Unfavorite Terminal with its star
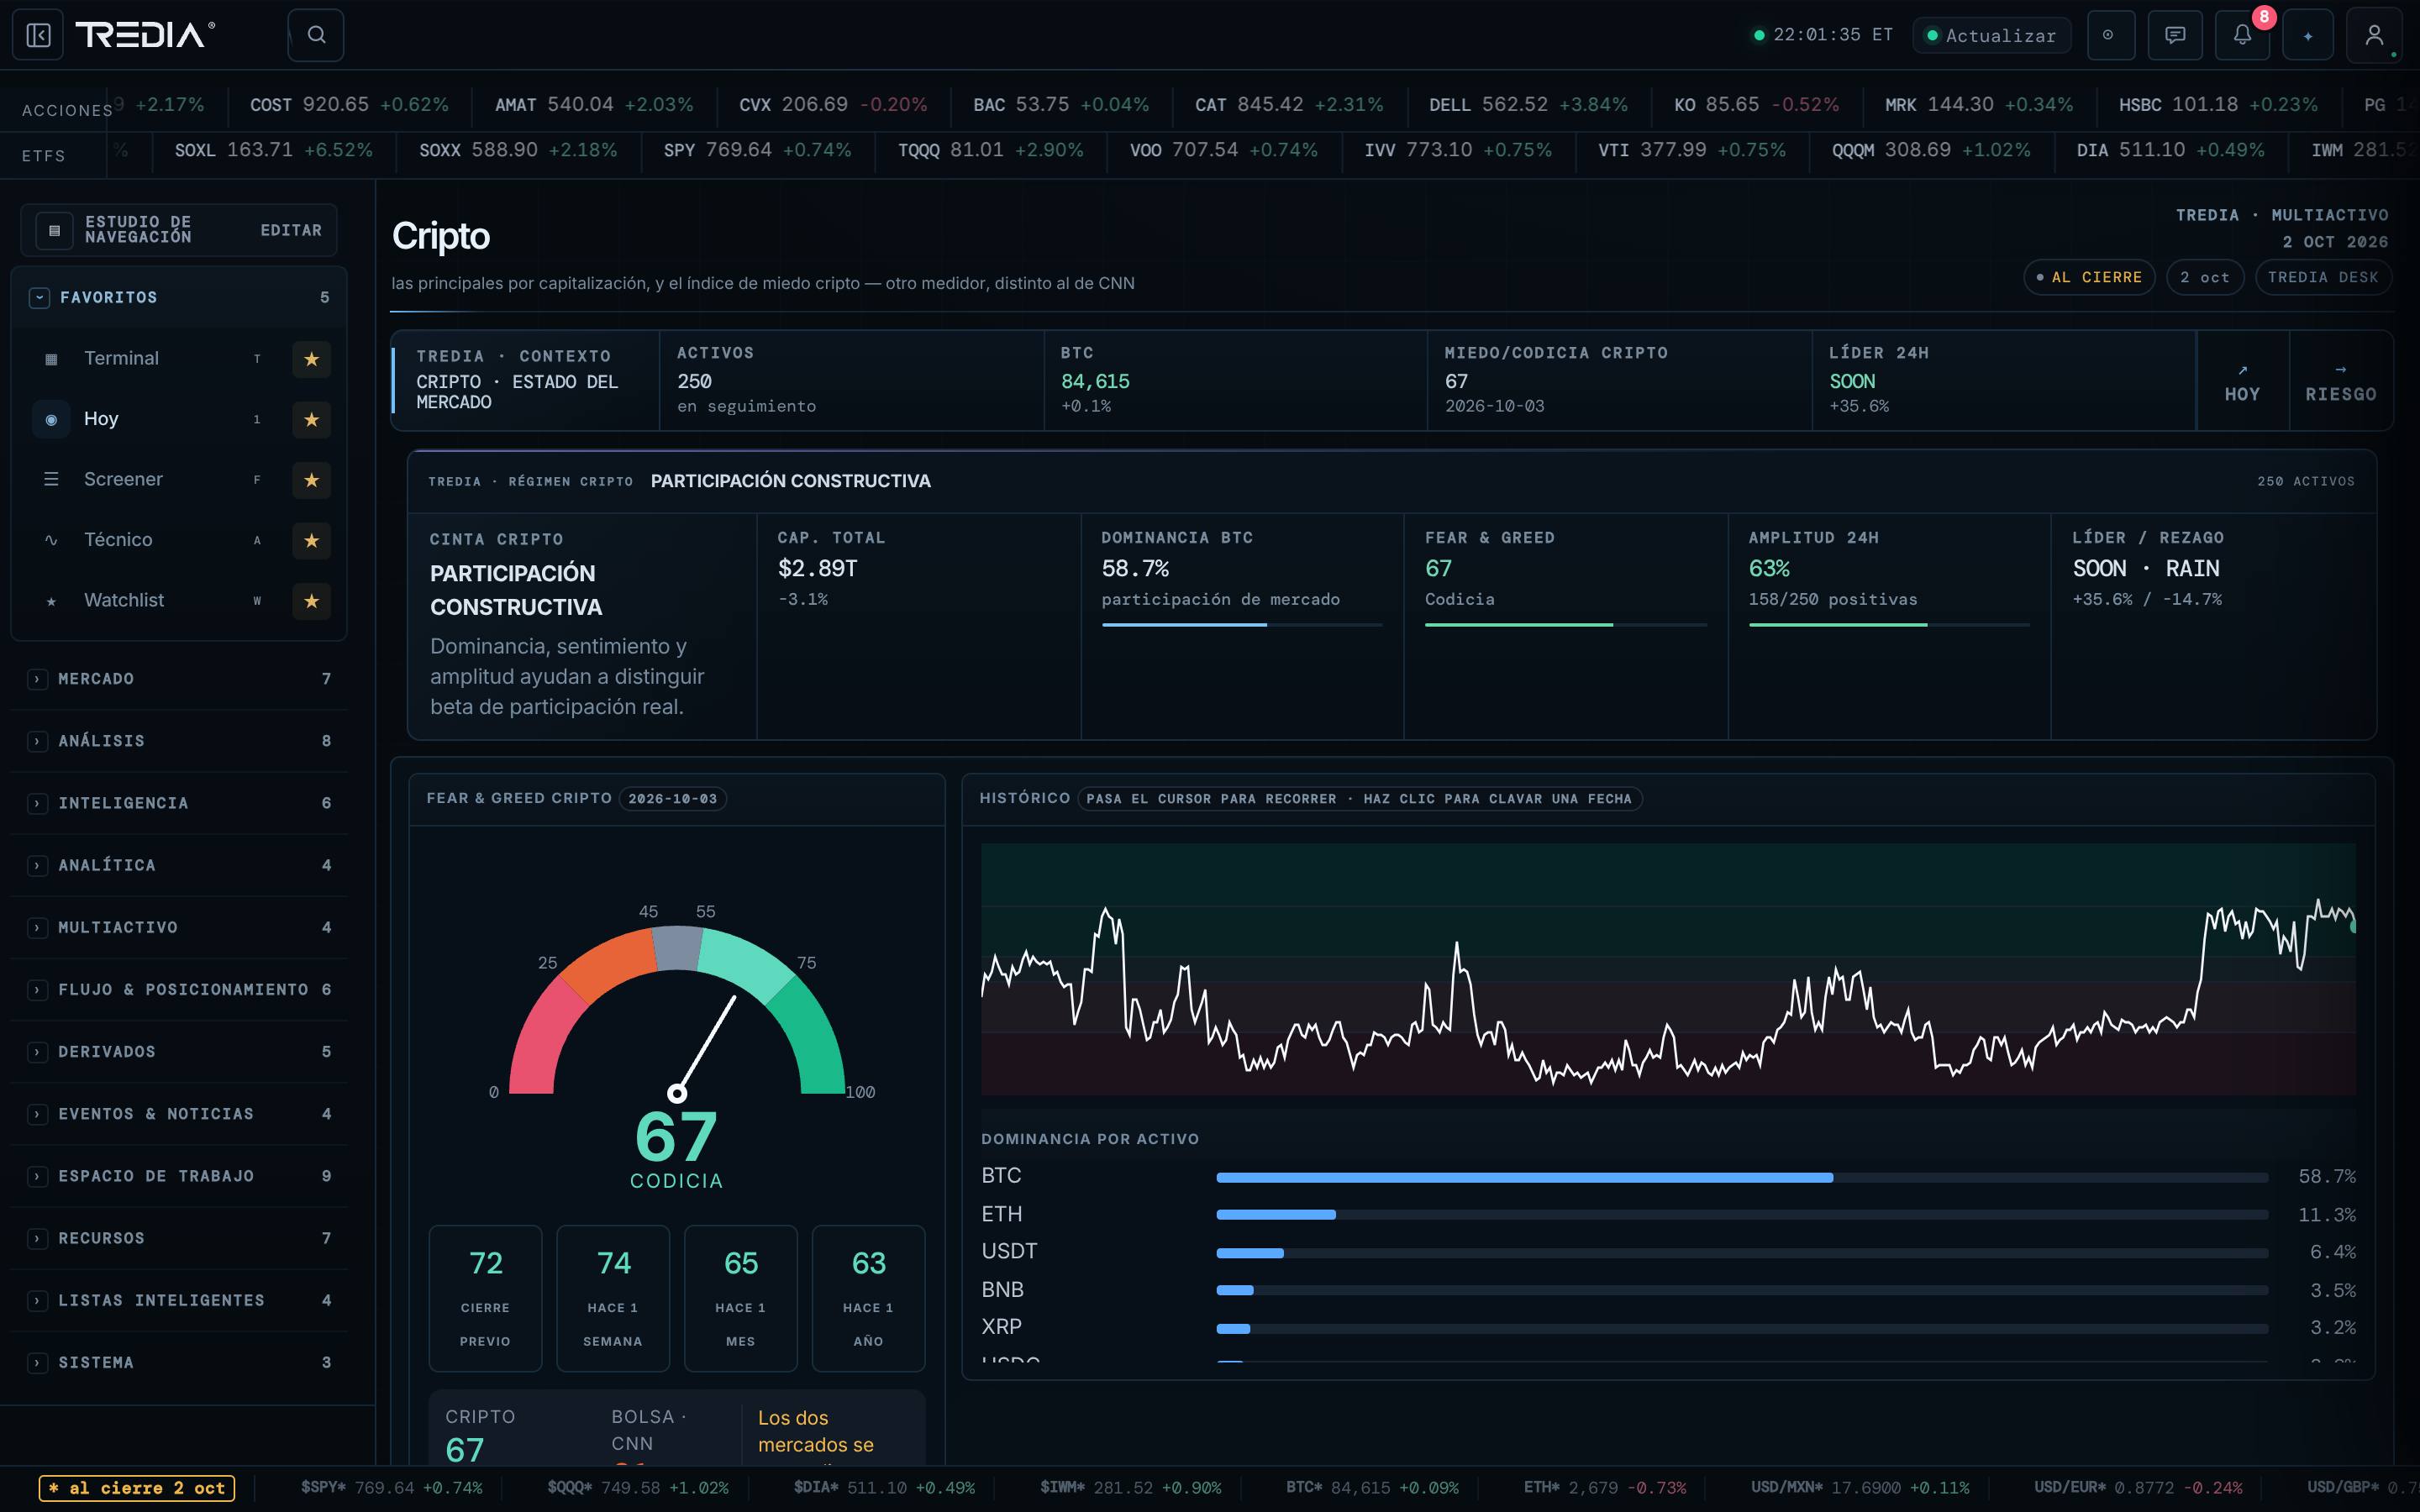The height and width of the screenshot is (1512, 2420). pyautogui.click(x=311, y=359)
